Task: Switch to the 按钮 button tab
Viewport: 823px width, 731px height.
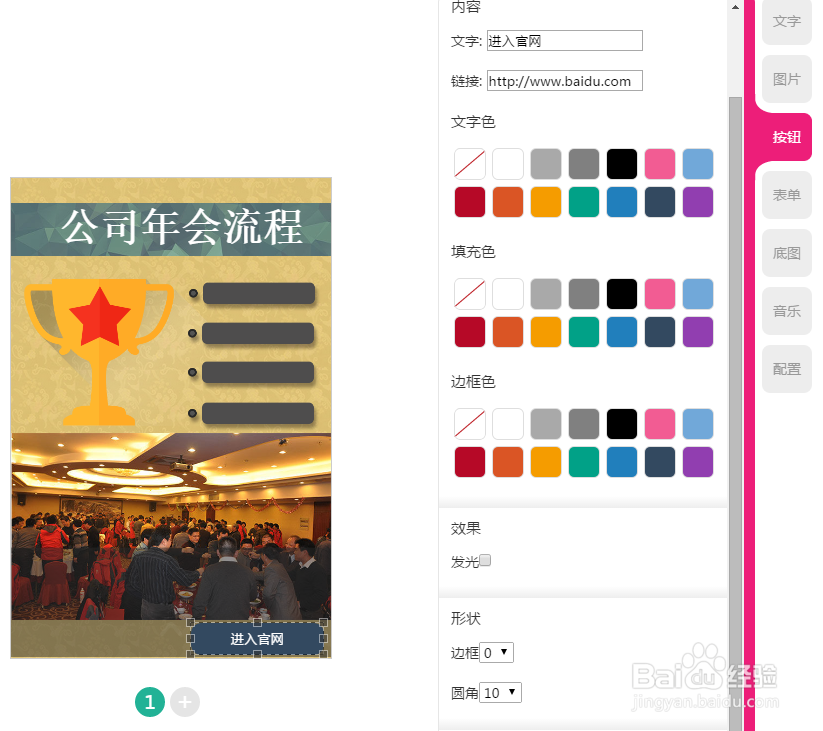Action: coord(786,137)
